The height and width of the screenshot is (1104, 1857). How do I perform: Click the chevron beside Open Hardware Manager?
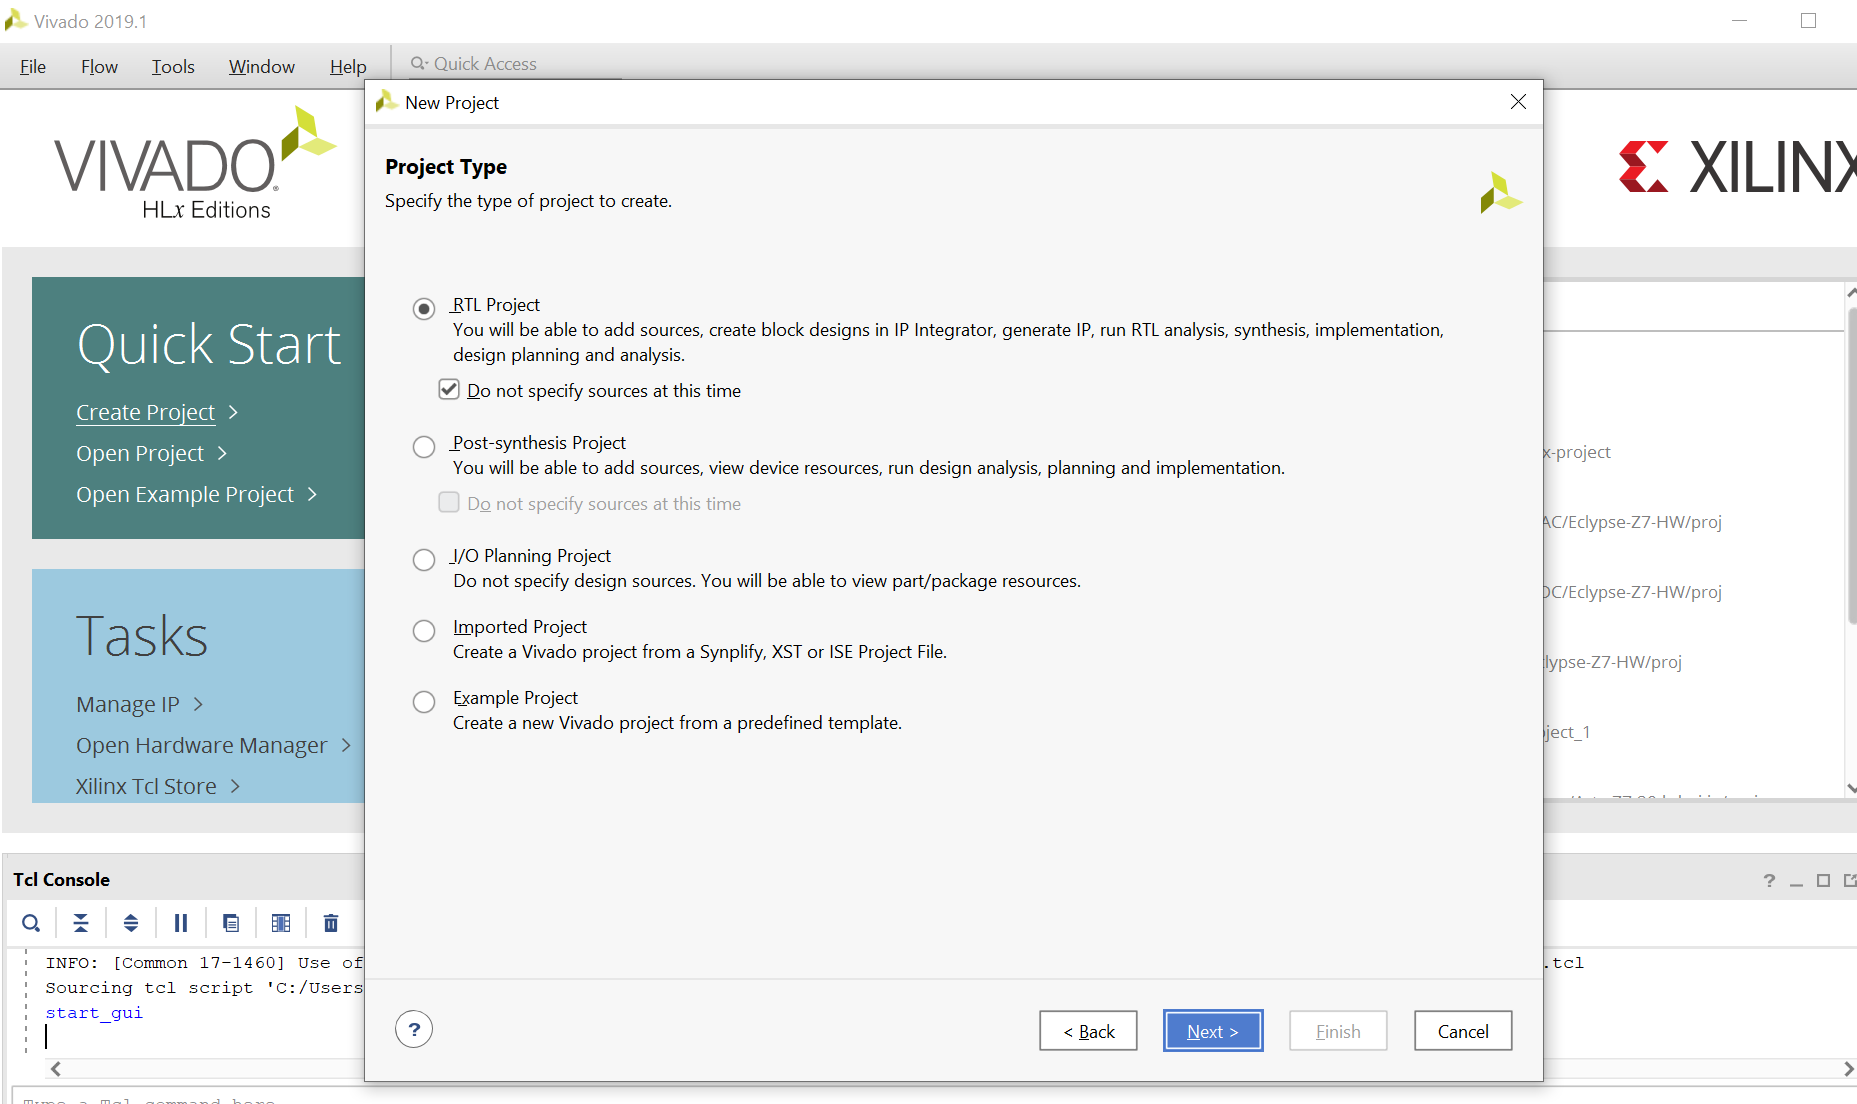(346, 745)
